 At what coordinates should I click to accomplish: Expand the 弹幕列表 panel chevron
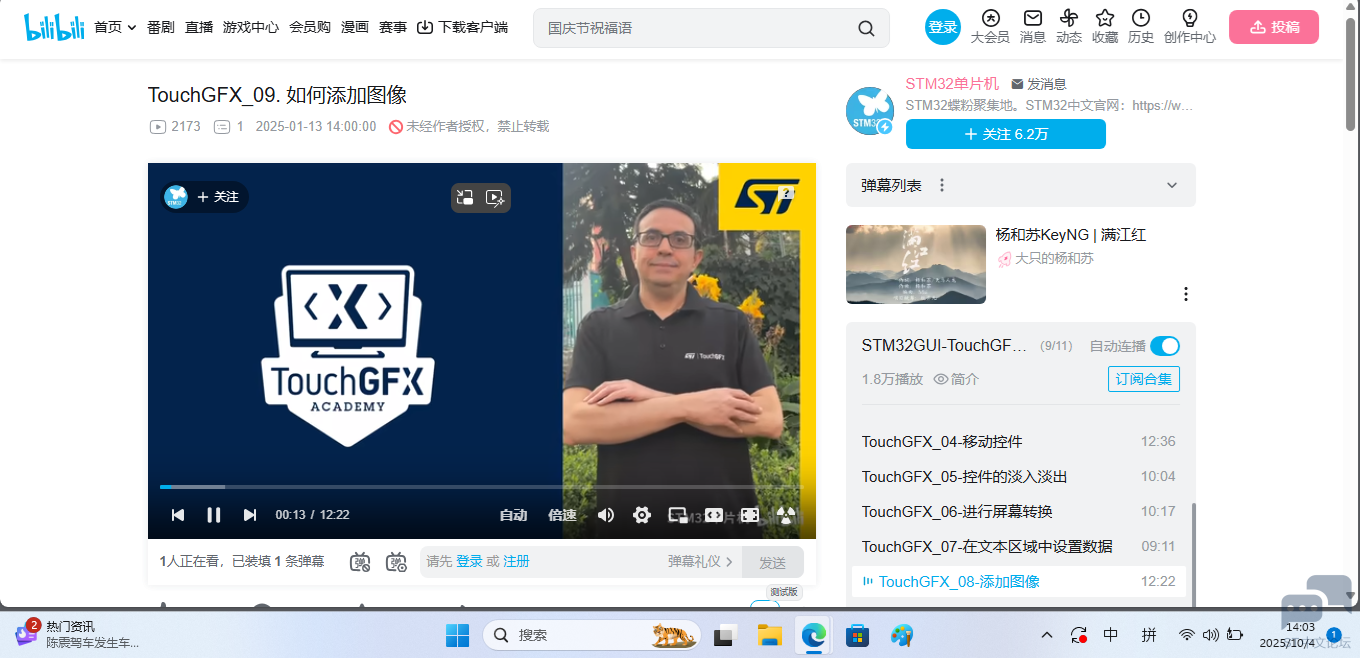(x=1172, y=185)
